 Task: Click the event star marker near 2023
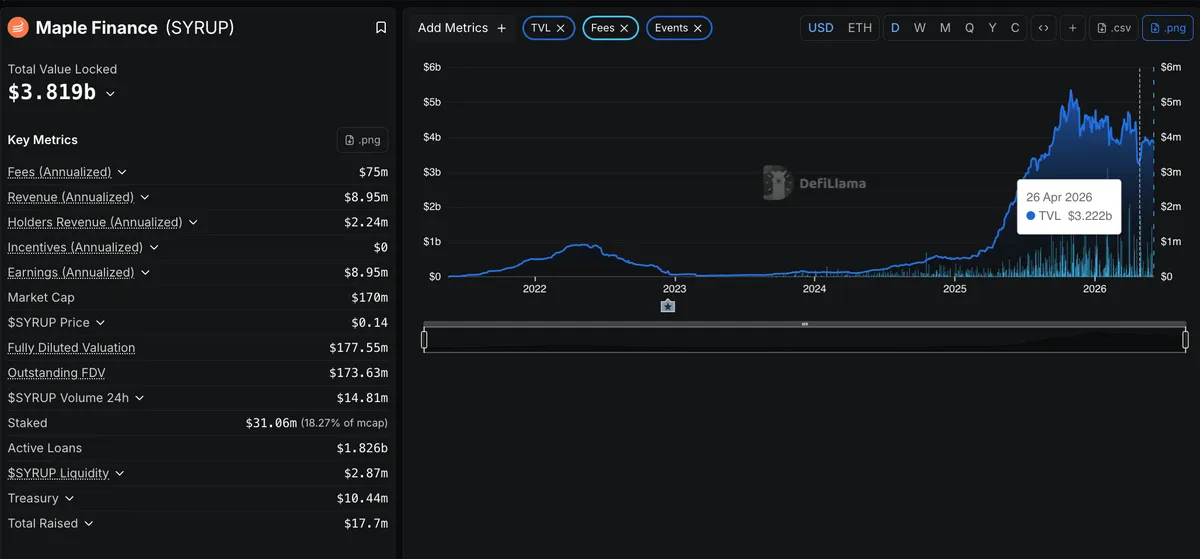(x=668, y=306)
